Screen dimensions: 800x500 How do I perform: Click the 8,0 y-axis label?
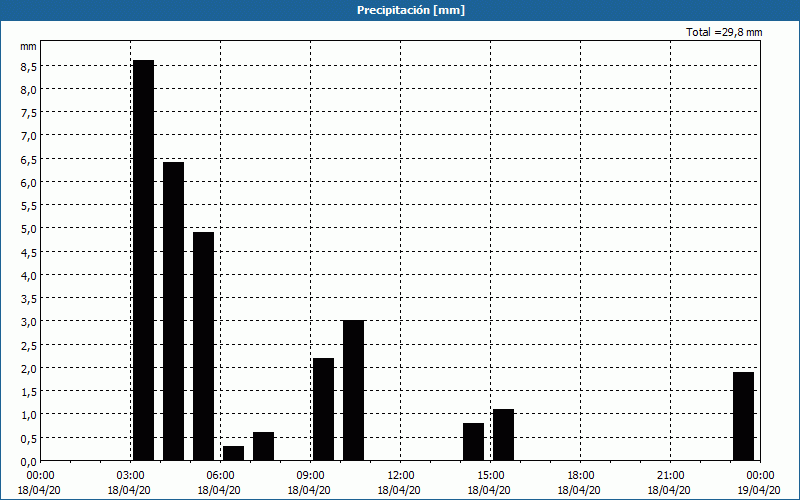pyautogui.click(x=29, y=90)
